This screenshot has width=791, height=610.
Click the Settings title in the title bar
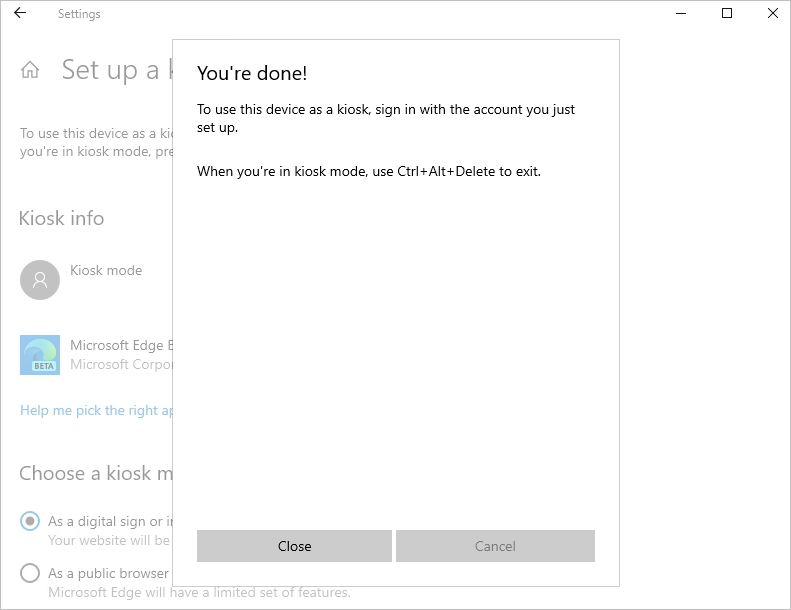pos(79,14)
